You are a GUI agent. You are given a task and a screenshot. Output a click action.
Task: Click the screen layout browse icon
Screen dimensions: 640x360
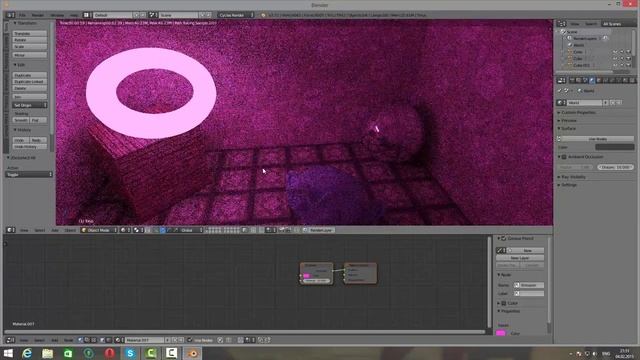pos(86,15)
